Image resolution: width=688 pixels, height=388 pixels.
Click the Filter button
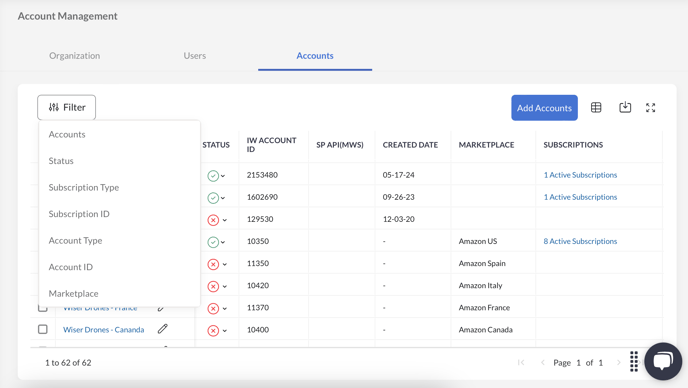pos(66,107)
